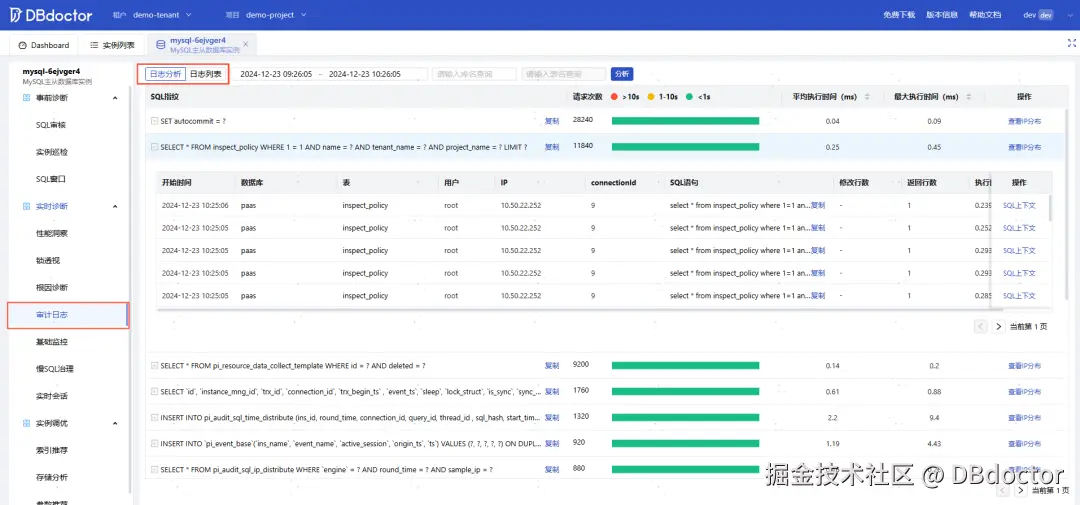Edit the start time 2024-12-23 09:26:05
Viewport: 1080px width, 505px height.
point(276,74)
